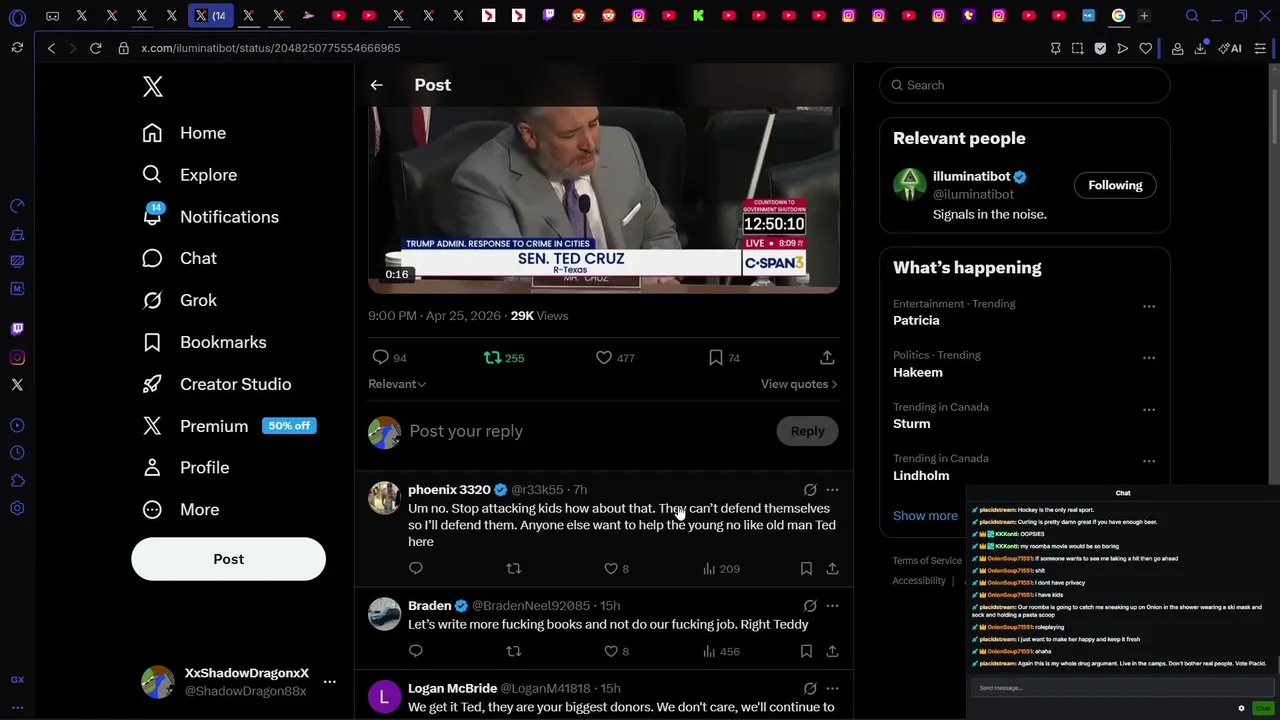Open illuminatibot profile in Relevant people
Image resolution: width=1280 pixels, height=720 pixels.
click(x=971, y=177)
